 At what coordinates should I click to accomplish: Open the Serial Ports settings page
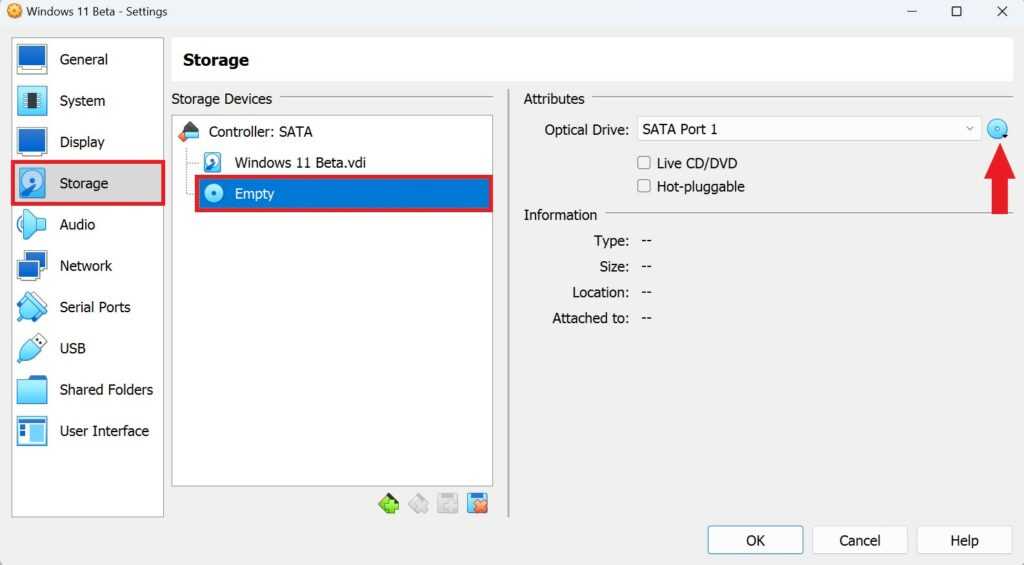click(94, 307)
